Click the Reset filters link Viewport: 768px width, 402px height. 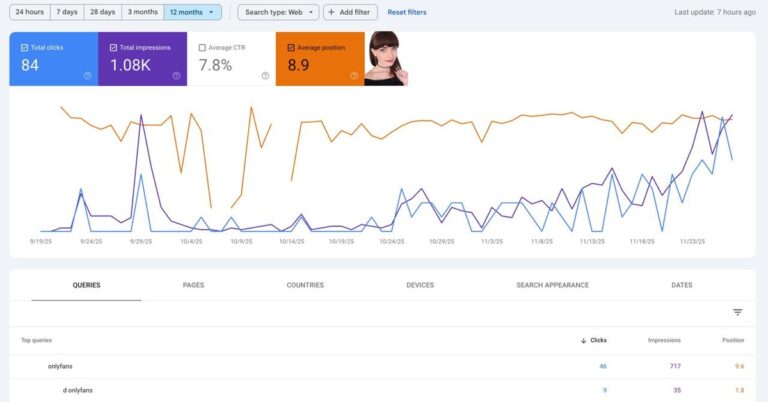[x=406, y=12]
